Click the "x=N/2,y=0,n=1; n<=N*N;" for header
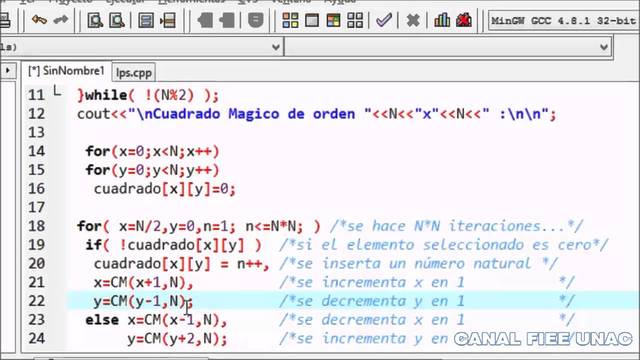Screen dimensions: 640x360 pos(211,227)
